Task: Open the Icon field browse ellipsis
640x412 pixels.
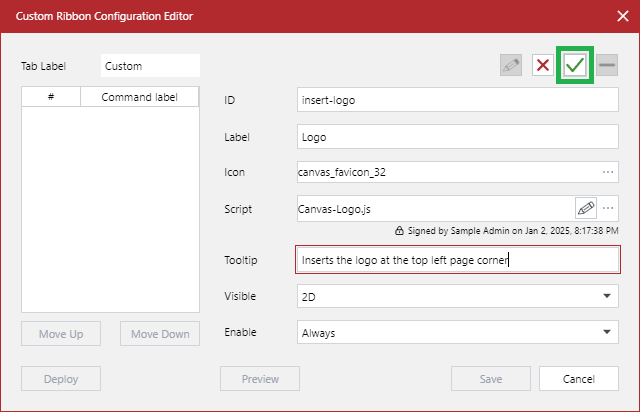Action: (608, 172)
